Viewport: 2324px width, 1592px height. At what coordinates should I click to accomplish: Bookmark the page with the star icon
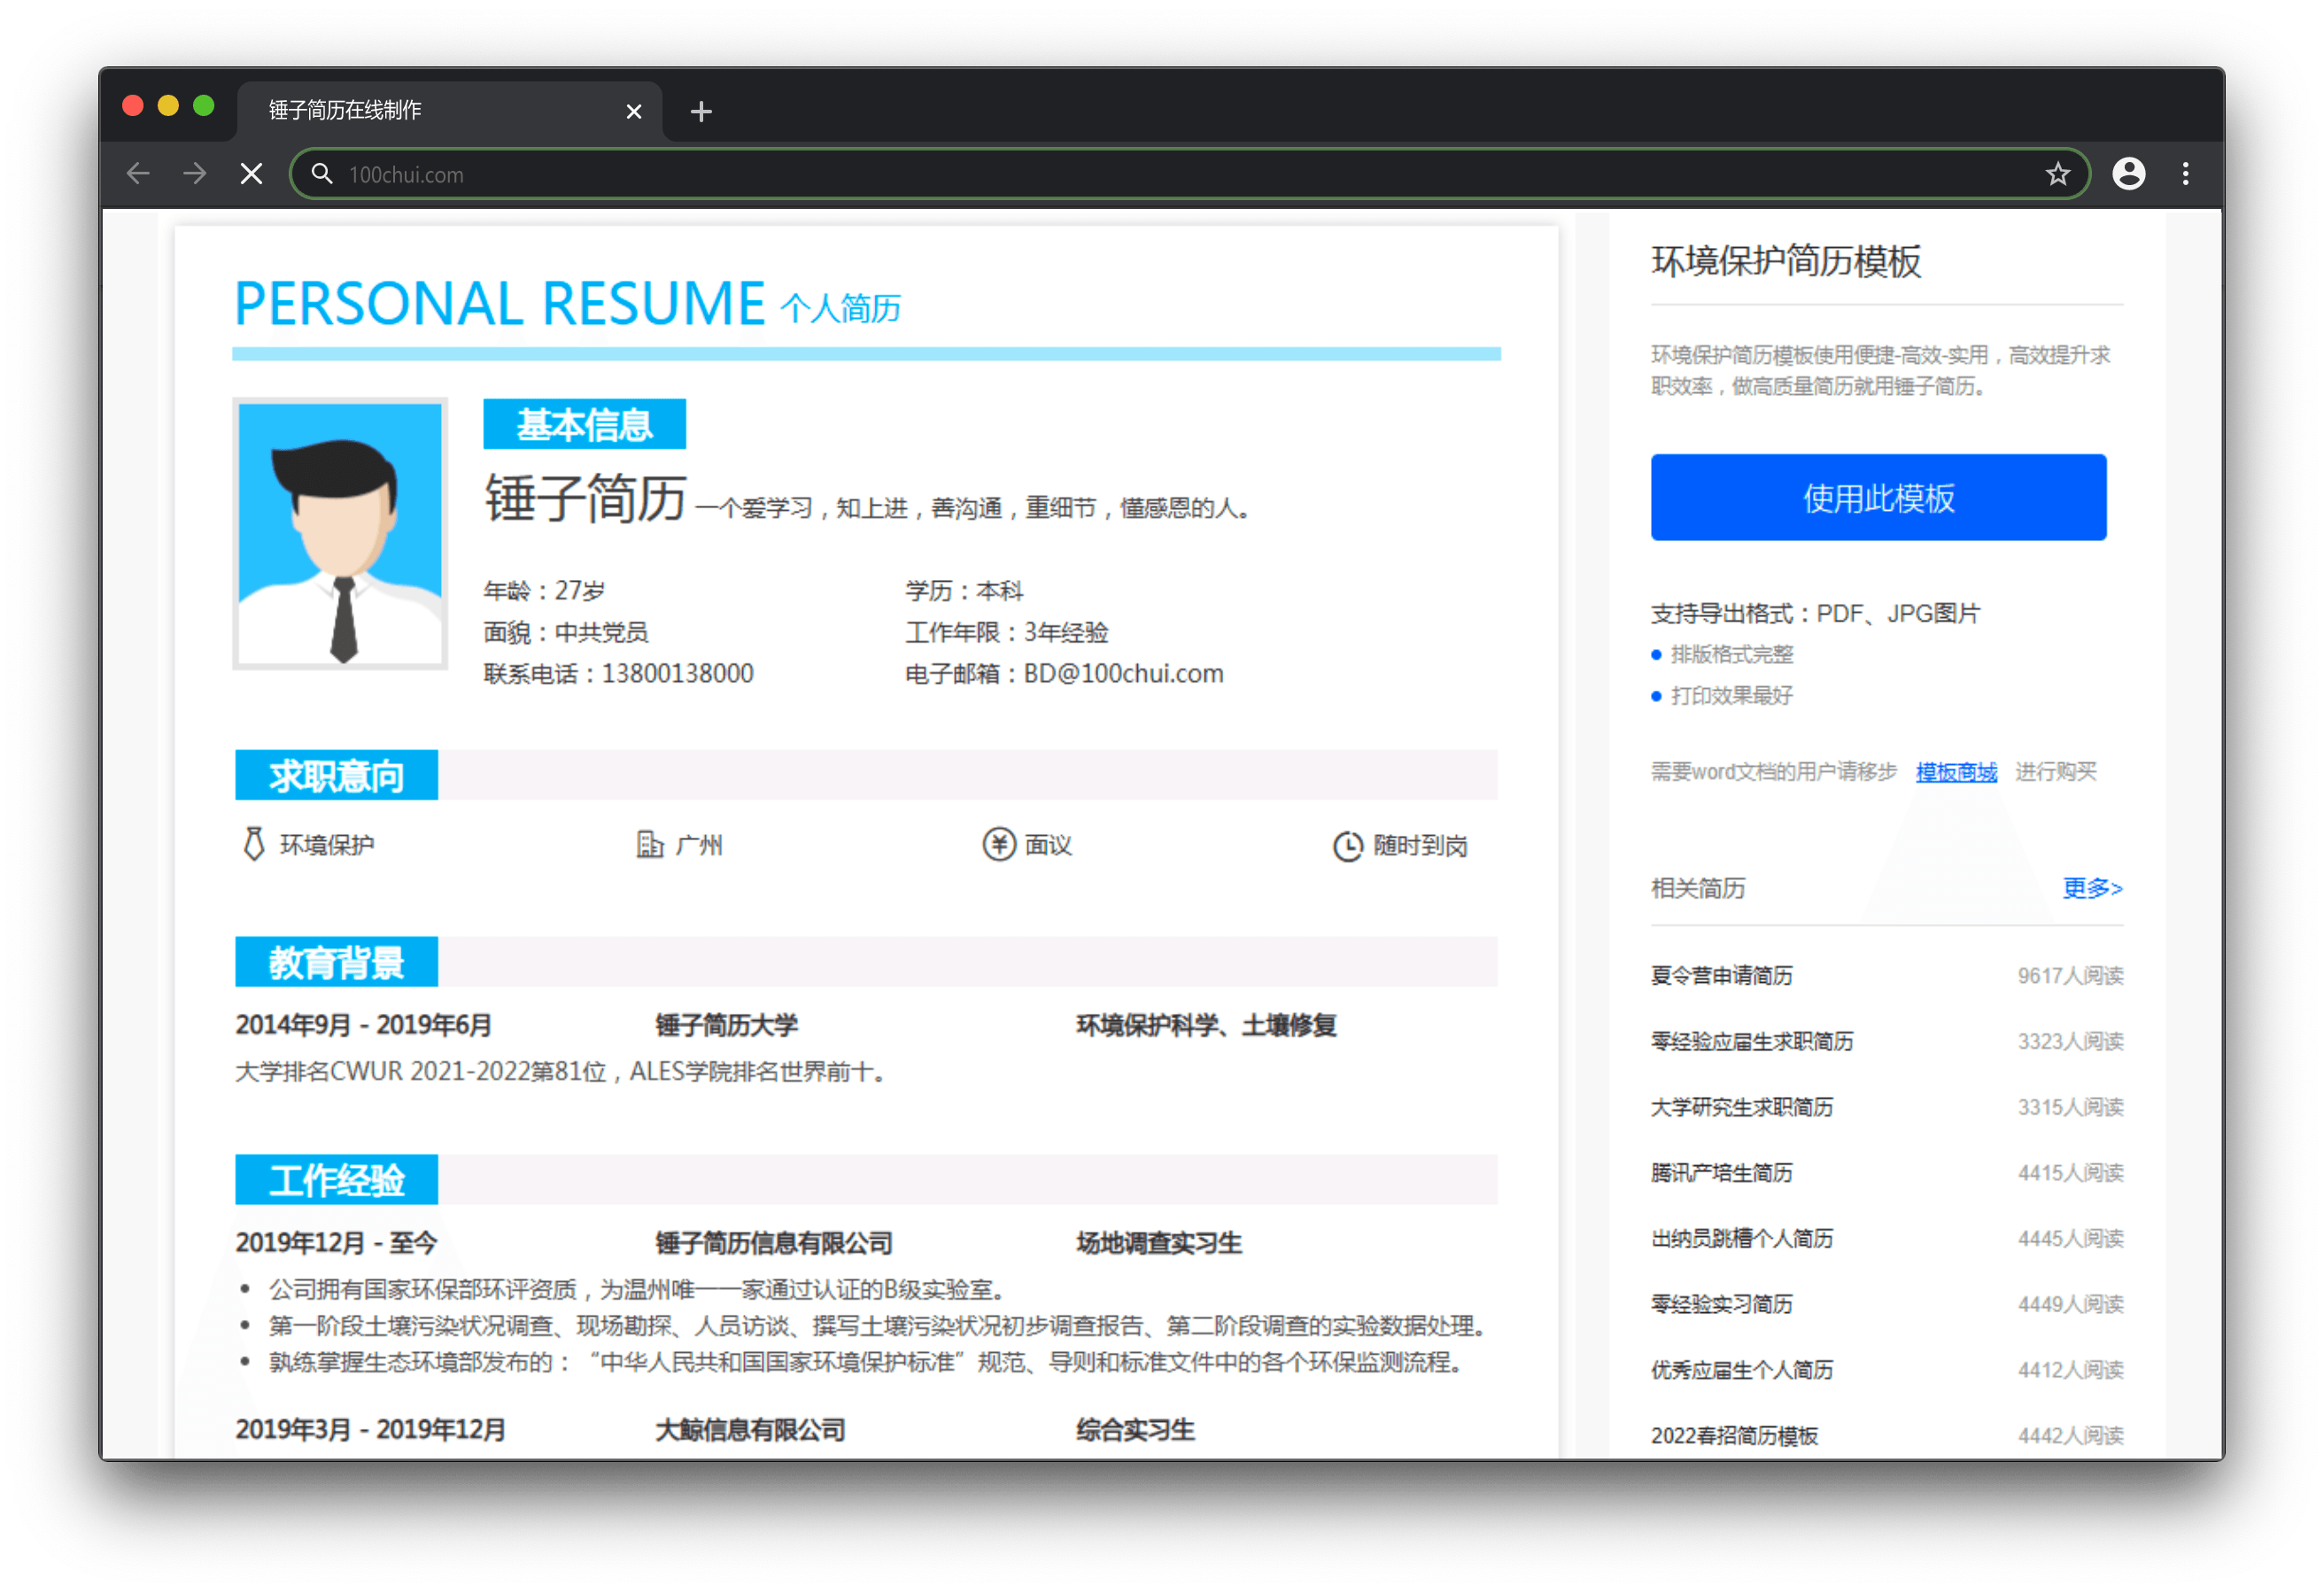coord(2057,174)
